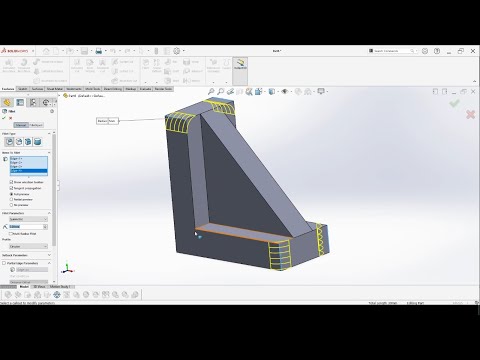Enable Multi Radius Fillet checkbox

click(11, 234)
